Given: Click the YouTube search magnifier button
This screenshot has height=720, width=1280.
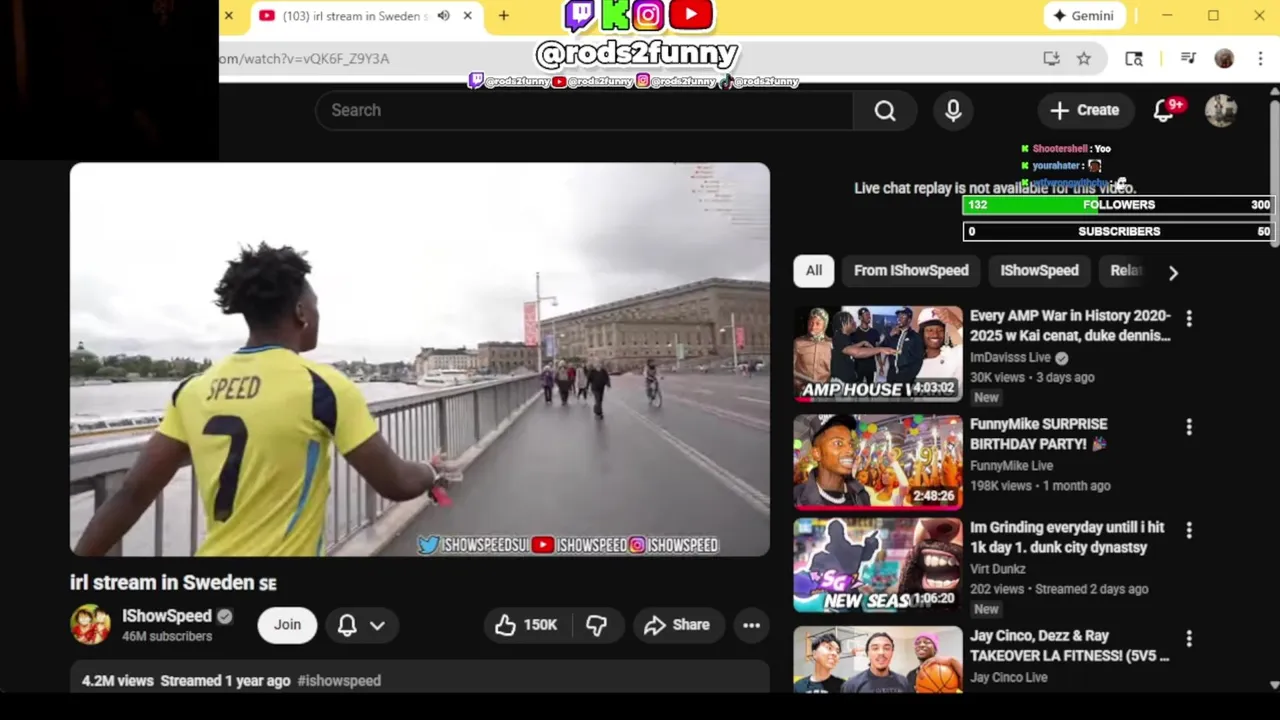Looking at the screenshot, I should (x=885, y=110).
